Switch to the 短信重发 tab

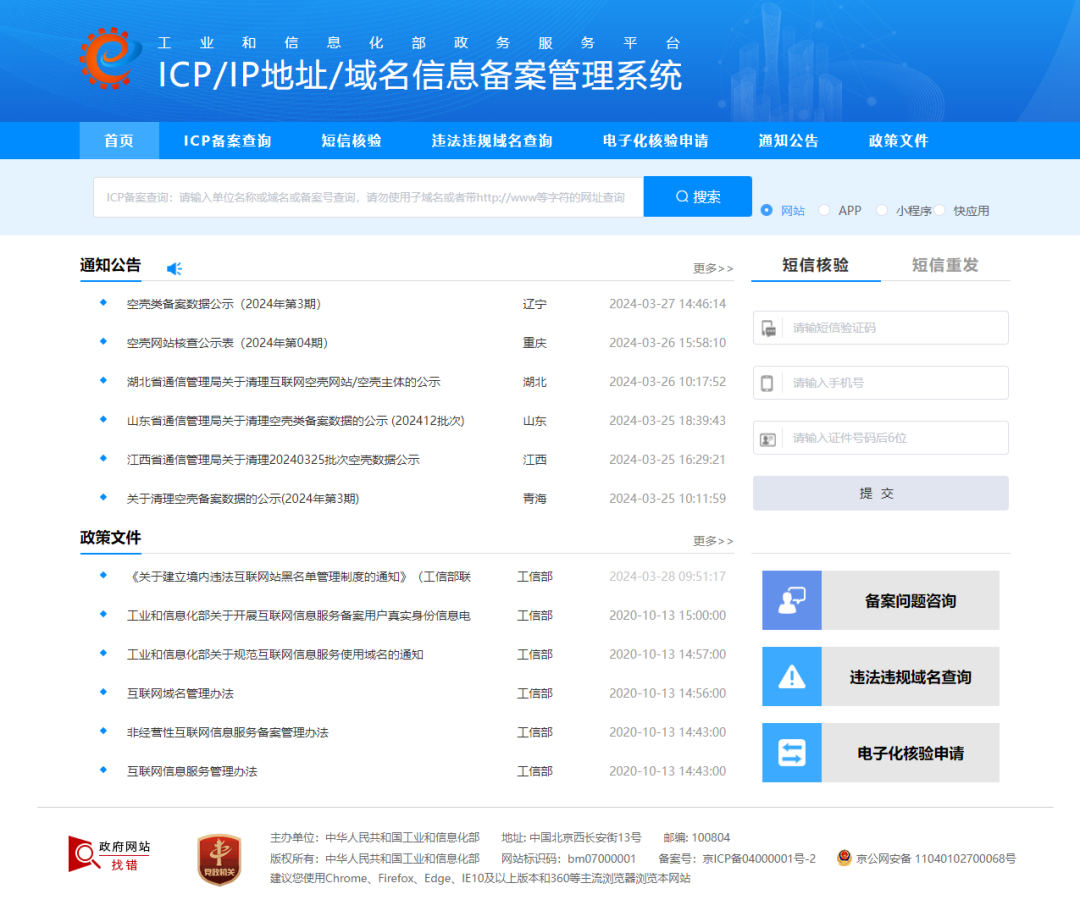coord(945,265)
